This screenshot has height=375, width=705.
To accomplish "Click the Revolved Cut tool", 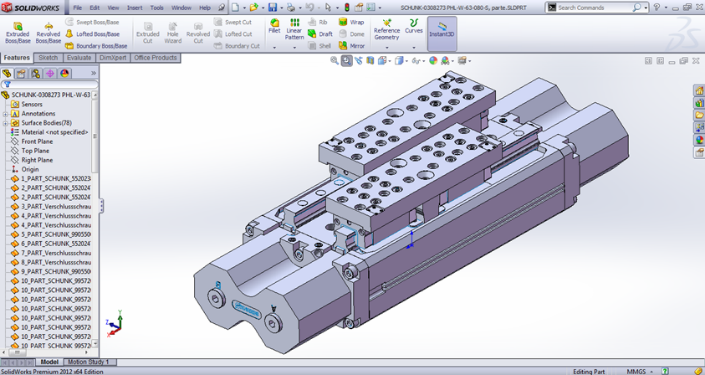I will [x=198, y=33].
